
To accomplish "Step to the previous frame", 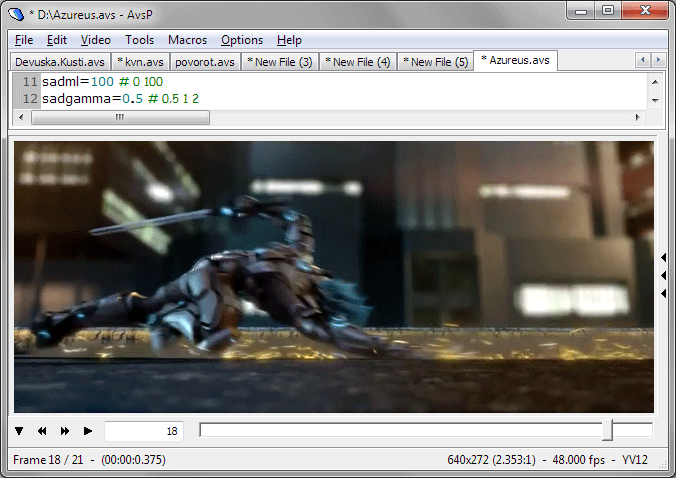I will click(42, 431).
